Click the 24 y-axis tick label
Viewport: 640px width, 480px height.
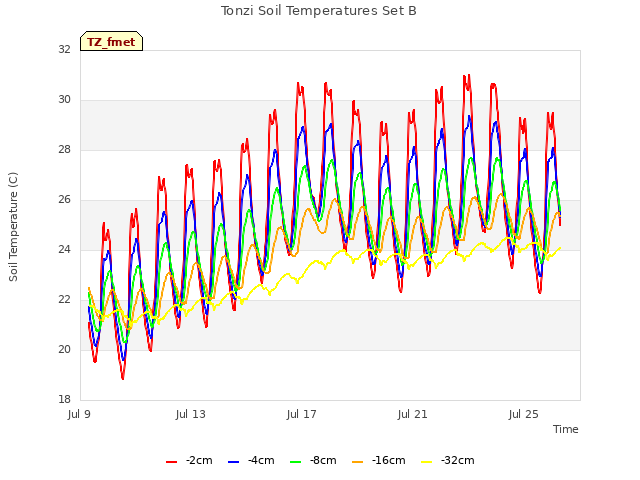pyautogui.click(x=64, y=249)
